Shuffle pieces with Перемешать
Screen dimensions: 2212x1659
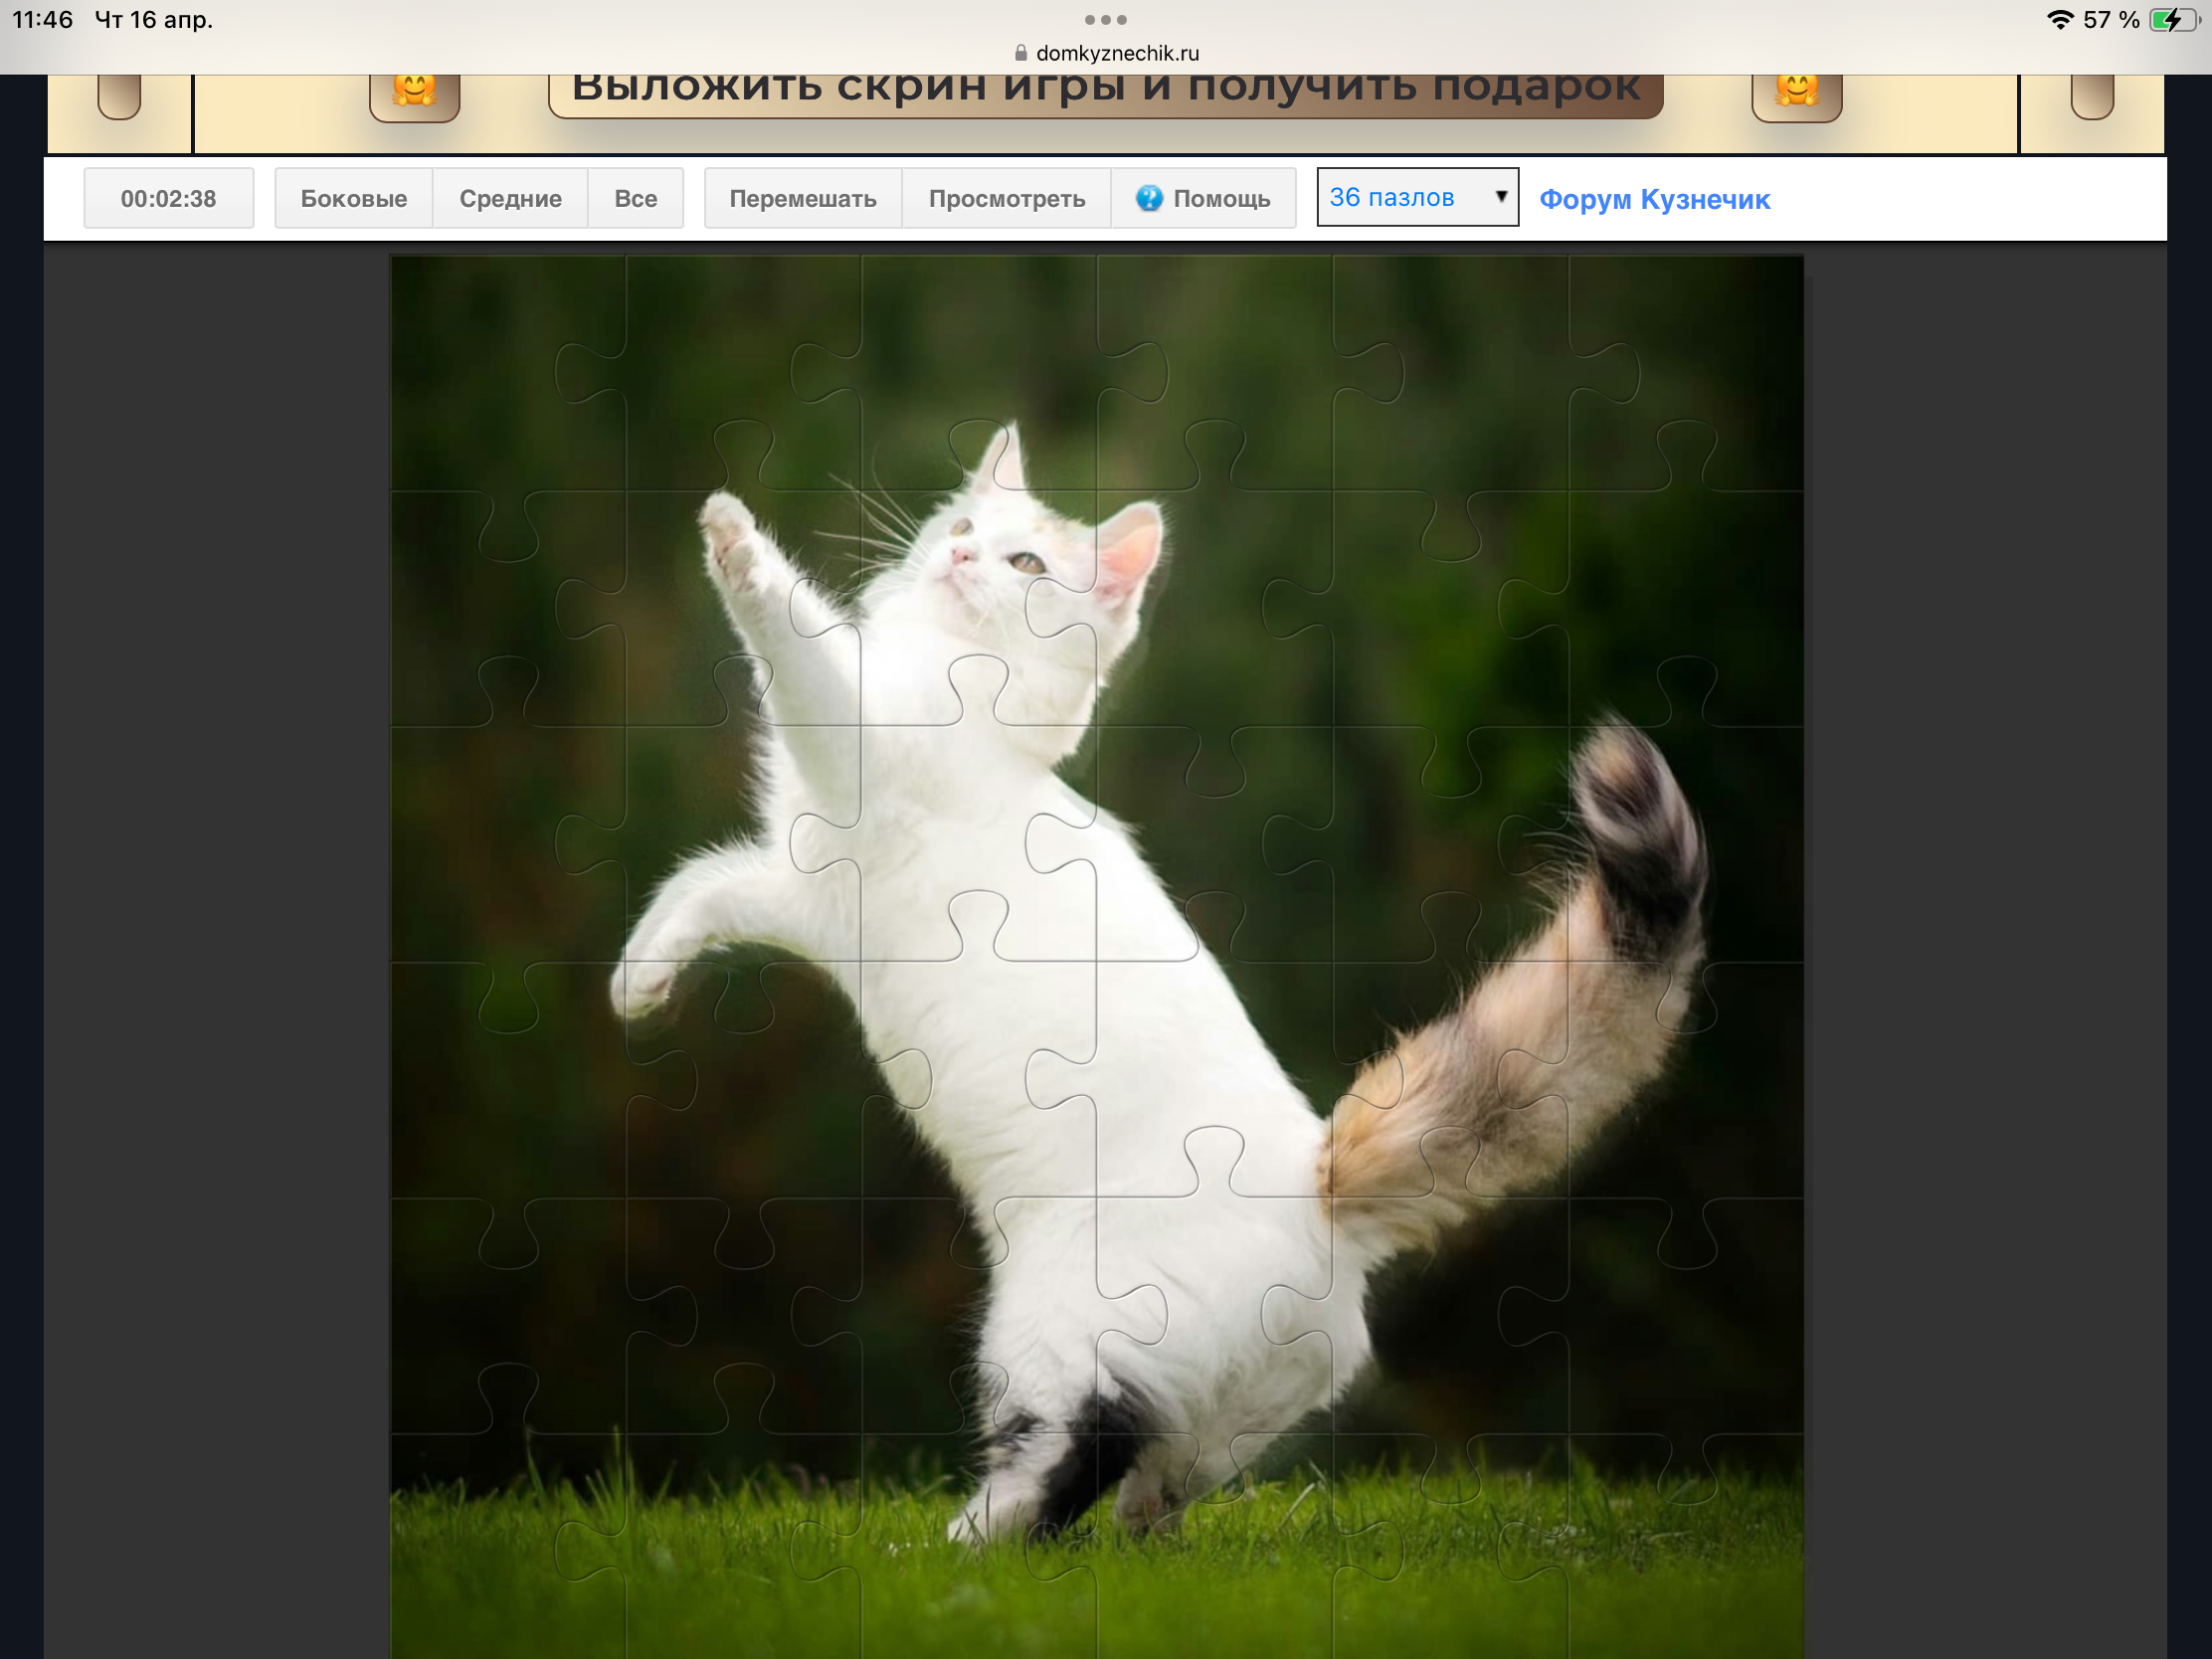click(802, 198)
